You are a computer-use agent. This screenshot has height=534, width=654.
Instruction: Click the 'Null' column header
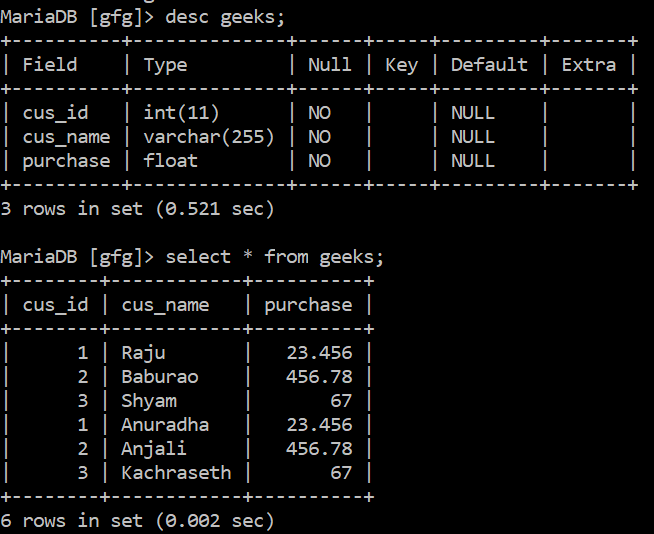330,65
